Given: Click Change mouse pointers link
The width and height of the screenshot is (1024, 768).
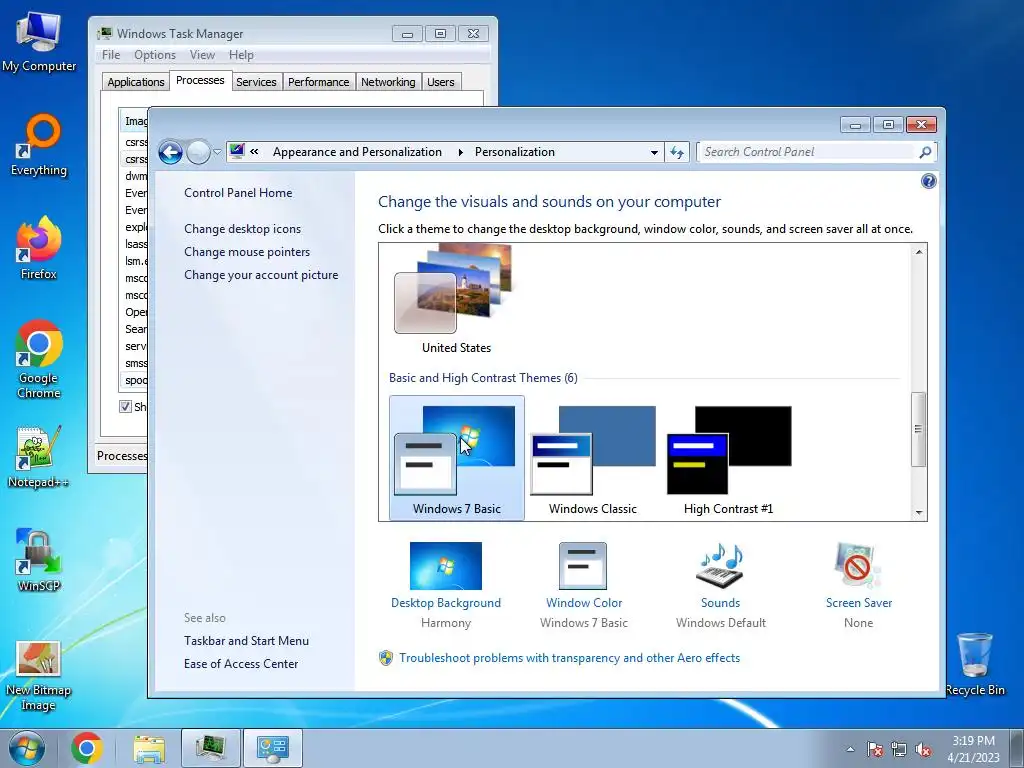Looking at the screenshot, I should click(247, 251).
